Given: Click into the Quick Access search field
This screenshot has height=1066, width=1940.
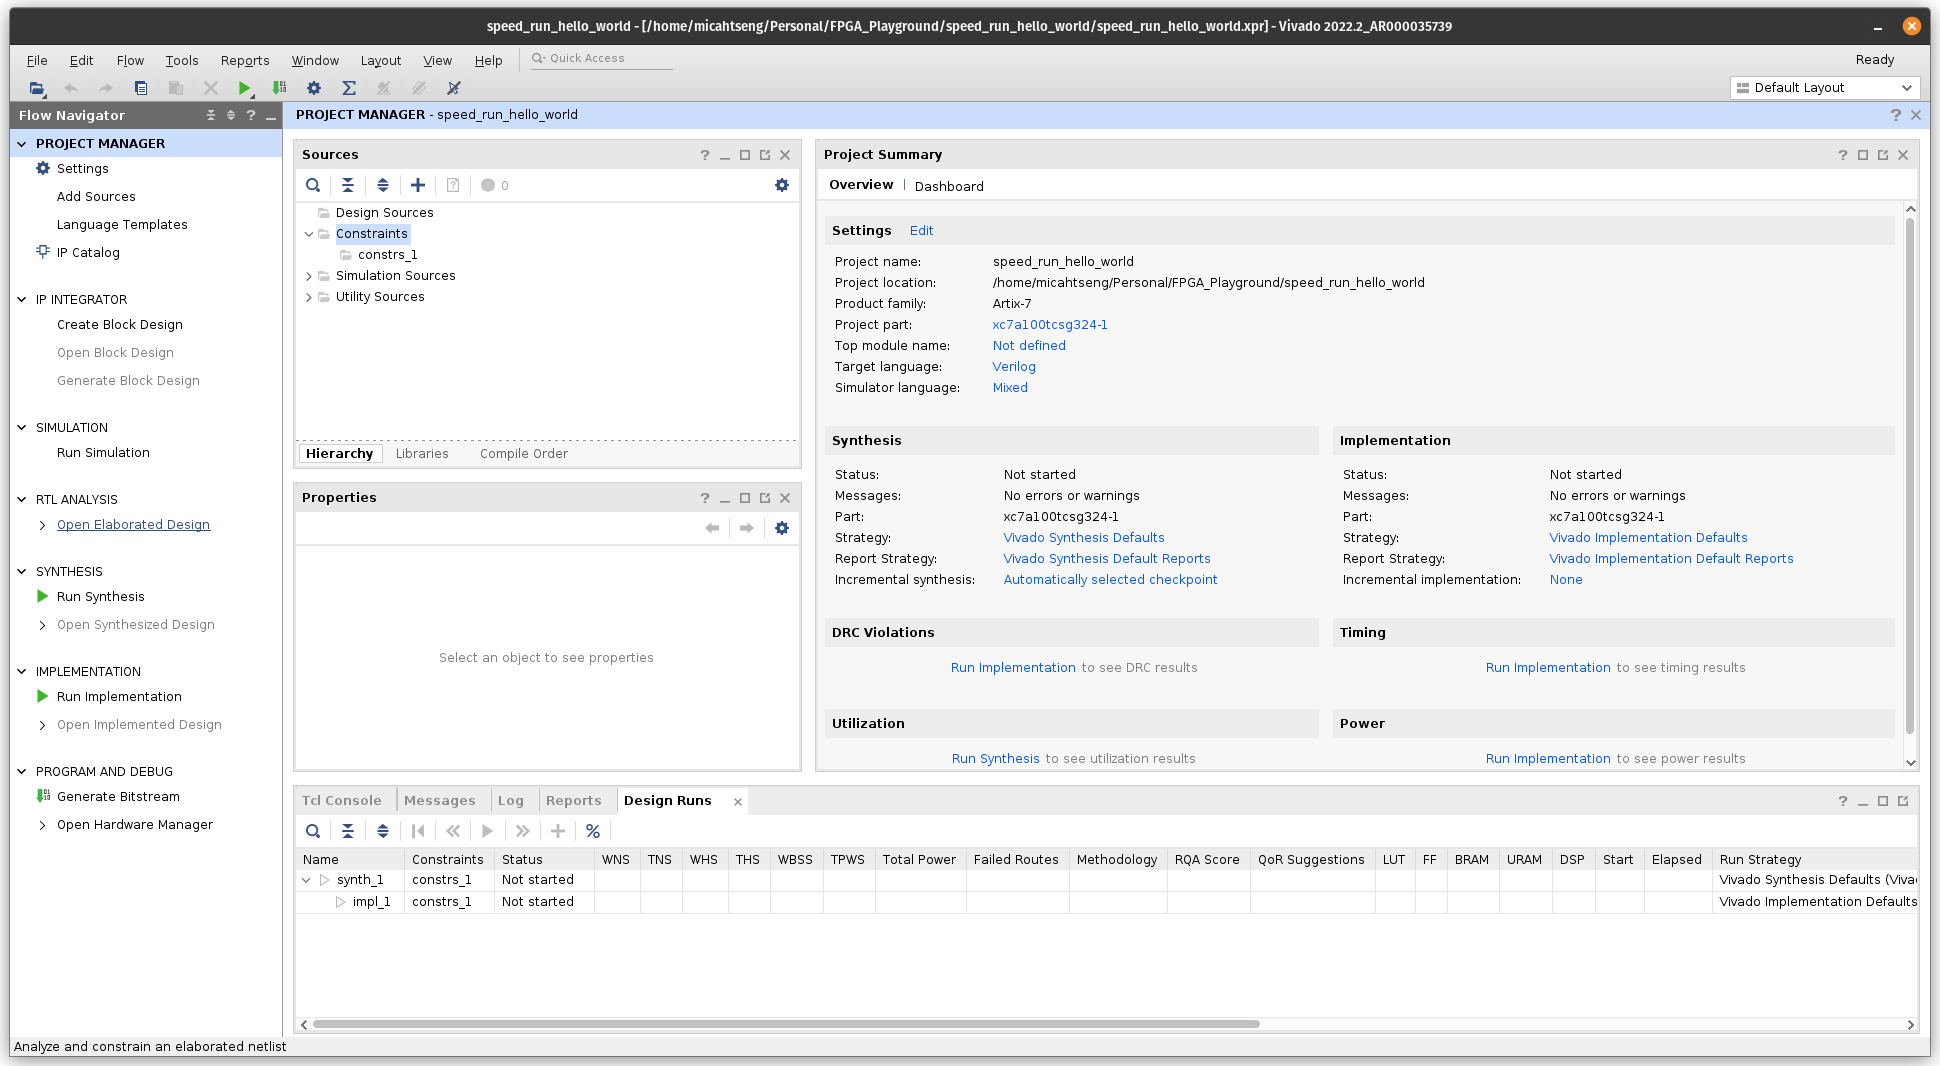Looking at the screenshot, I should (600, 59).
